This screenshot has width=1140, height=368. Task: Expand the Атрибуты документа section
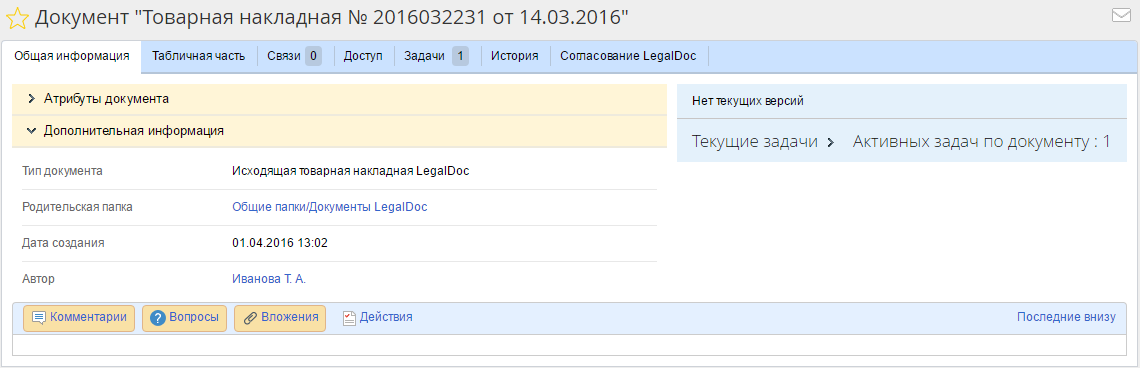coord(339,99)
